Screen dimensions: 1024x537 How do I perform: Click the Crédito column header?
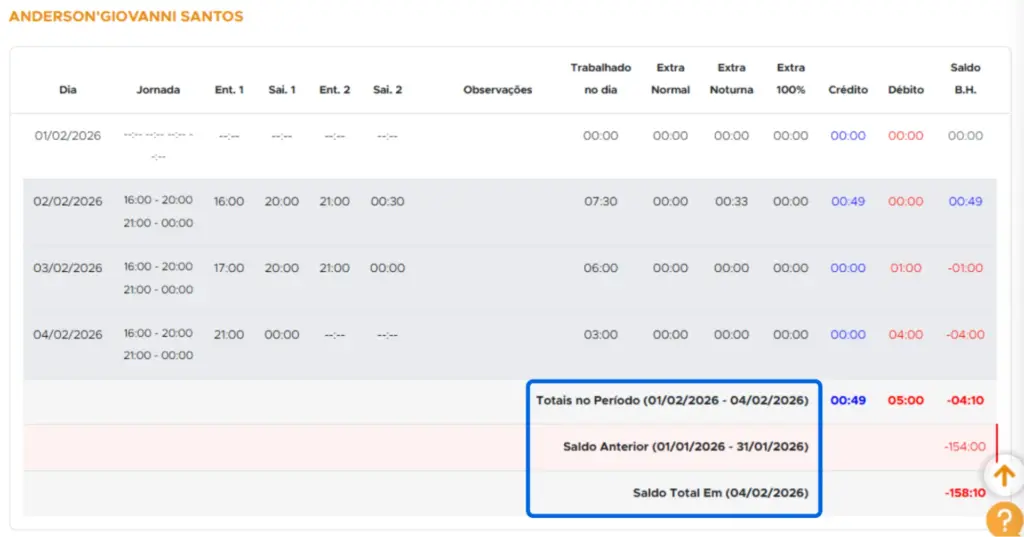pyautogui.click(x=848, y=90)
